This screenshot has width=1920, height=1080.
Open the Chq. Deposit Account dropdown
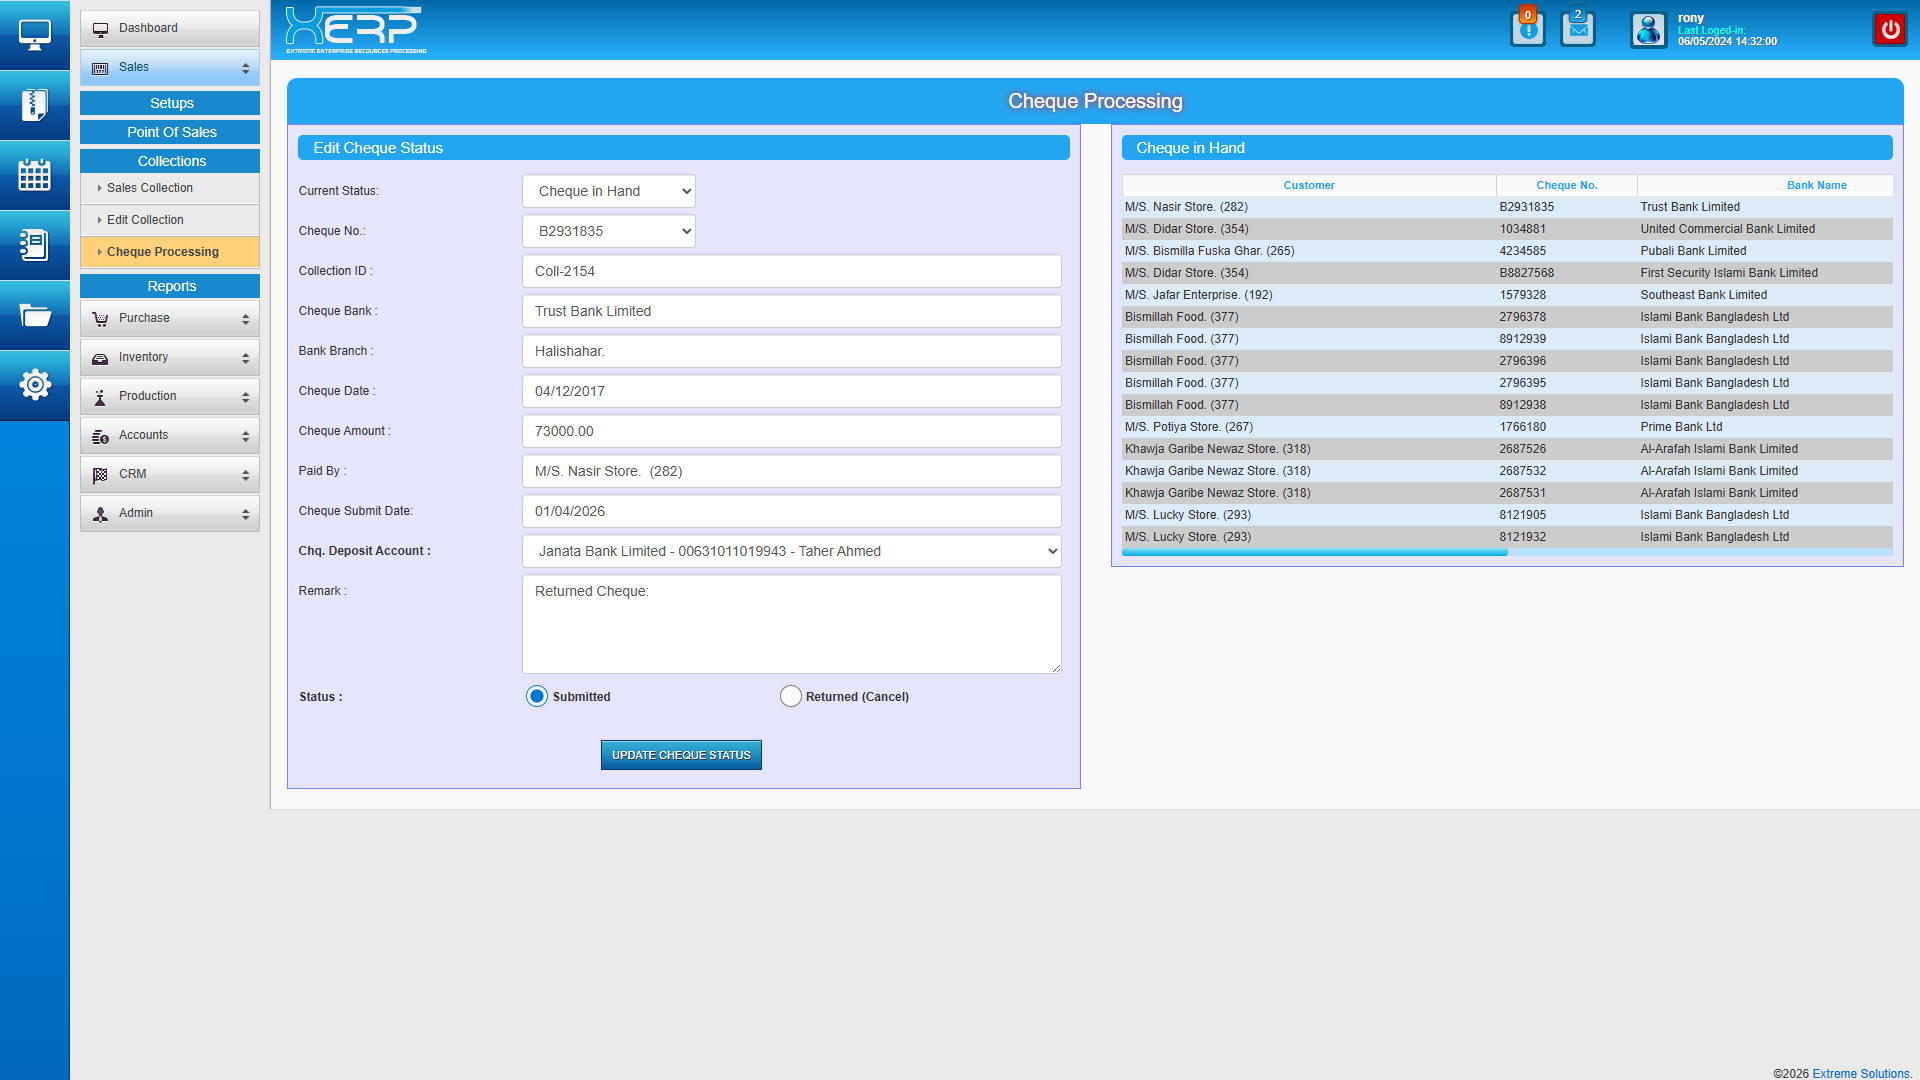tap(791, 551)
